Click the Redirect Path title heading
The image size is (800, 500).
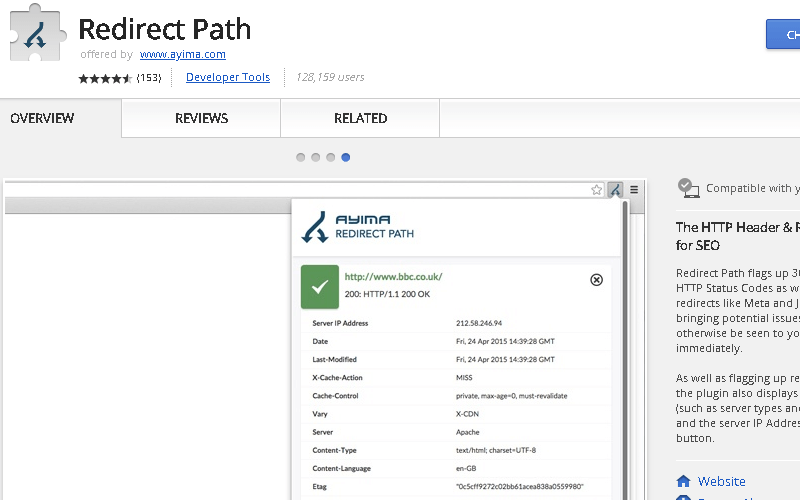[165, 29]
